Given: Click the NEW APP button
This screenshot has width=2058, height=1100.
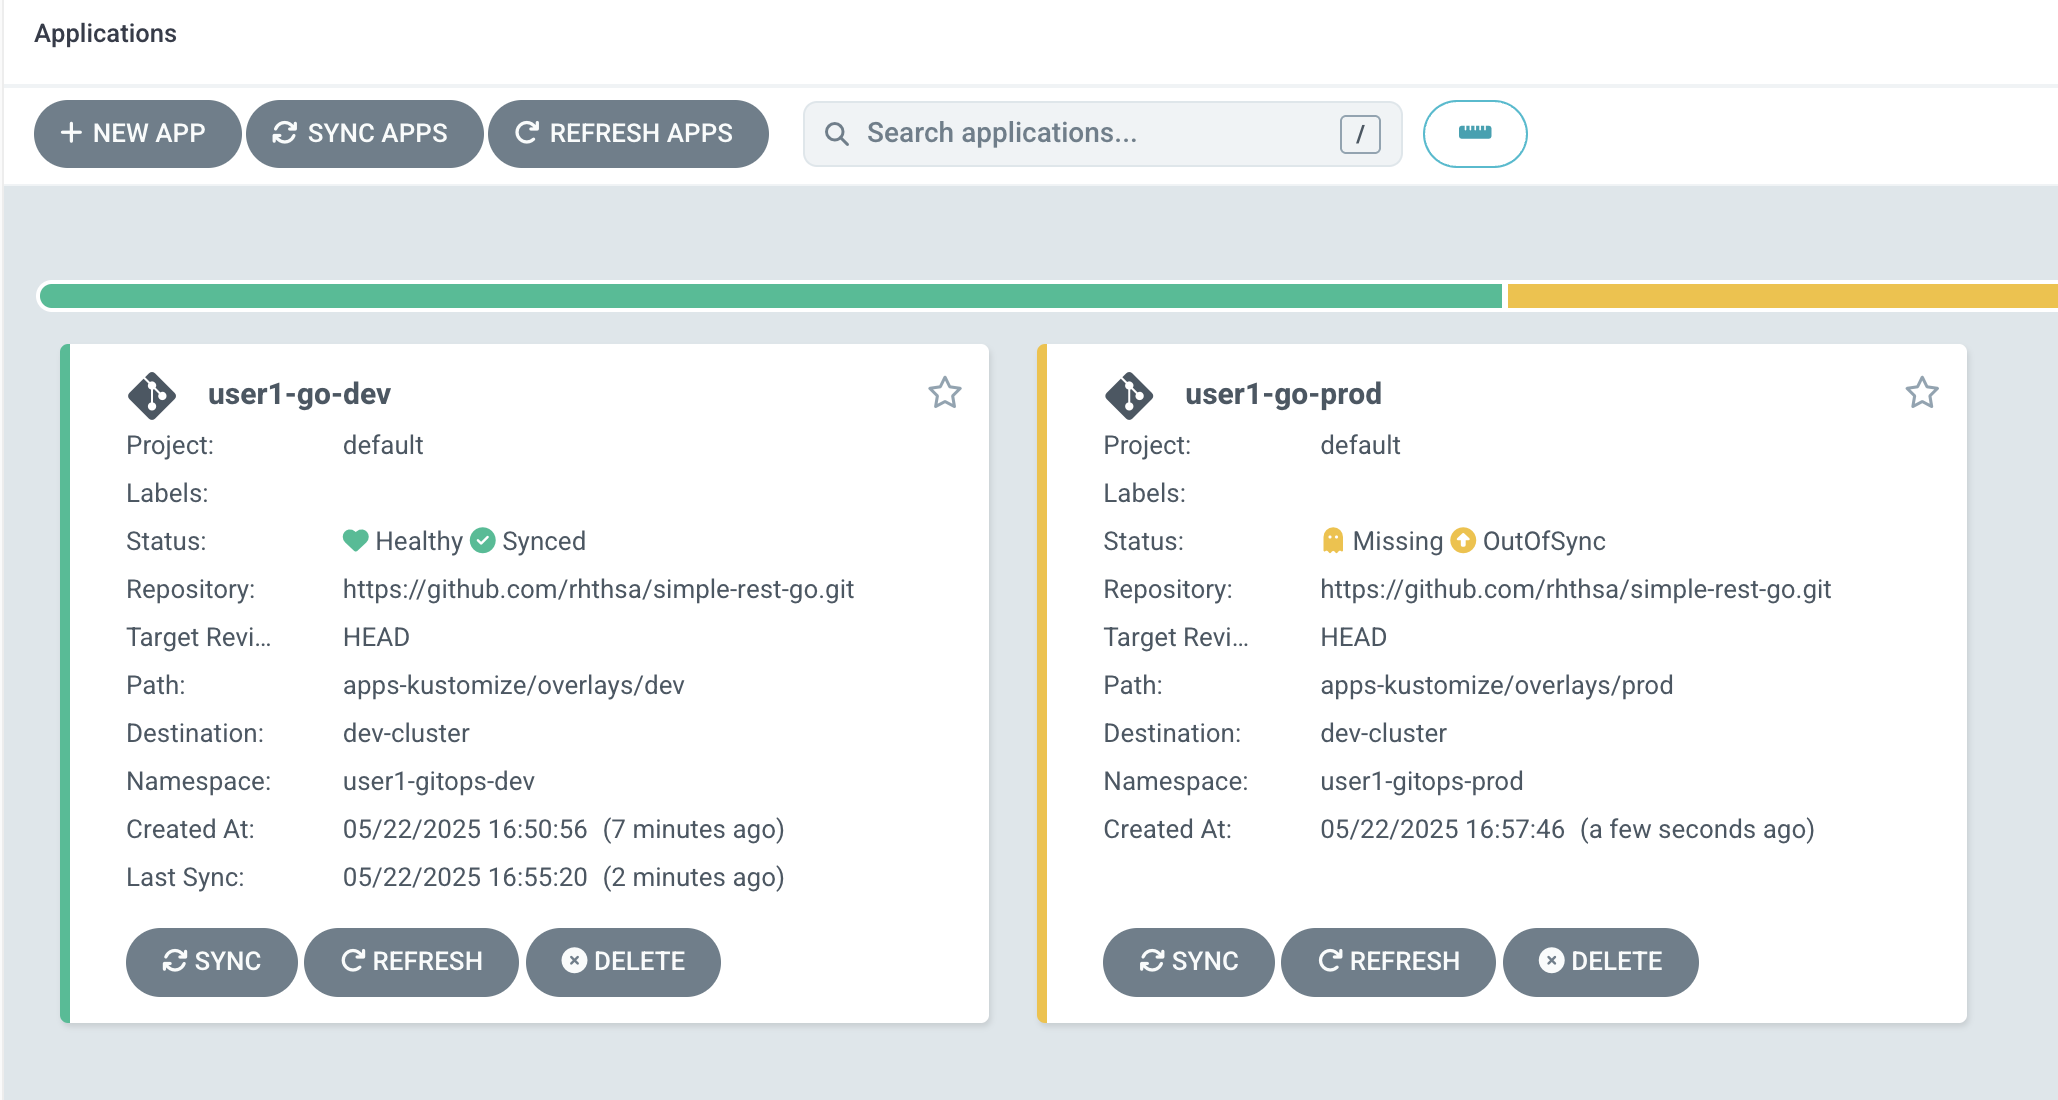Looking at the screenshot, I should tap(137, 133).
